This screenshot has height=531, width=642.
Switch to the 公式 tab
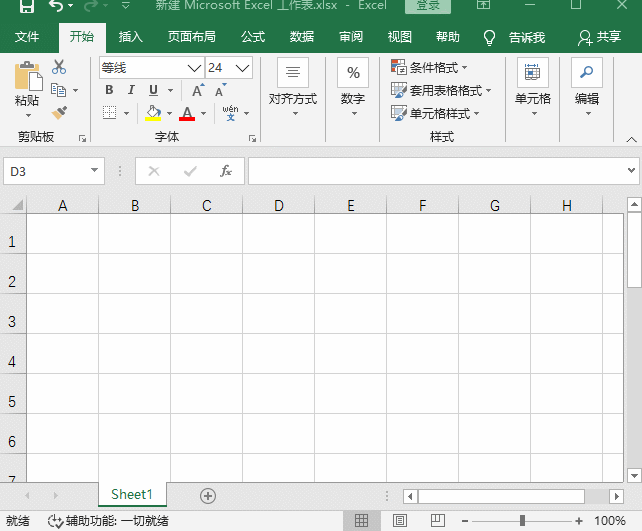tap(253, 37)
